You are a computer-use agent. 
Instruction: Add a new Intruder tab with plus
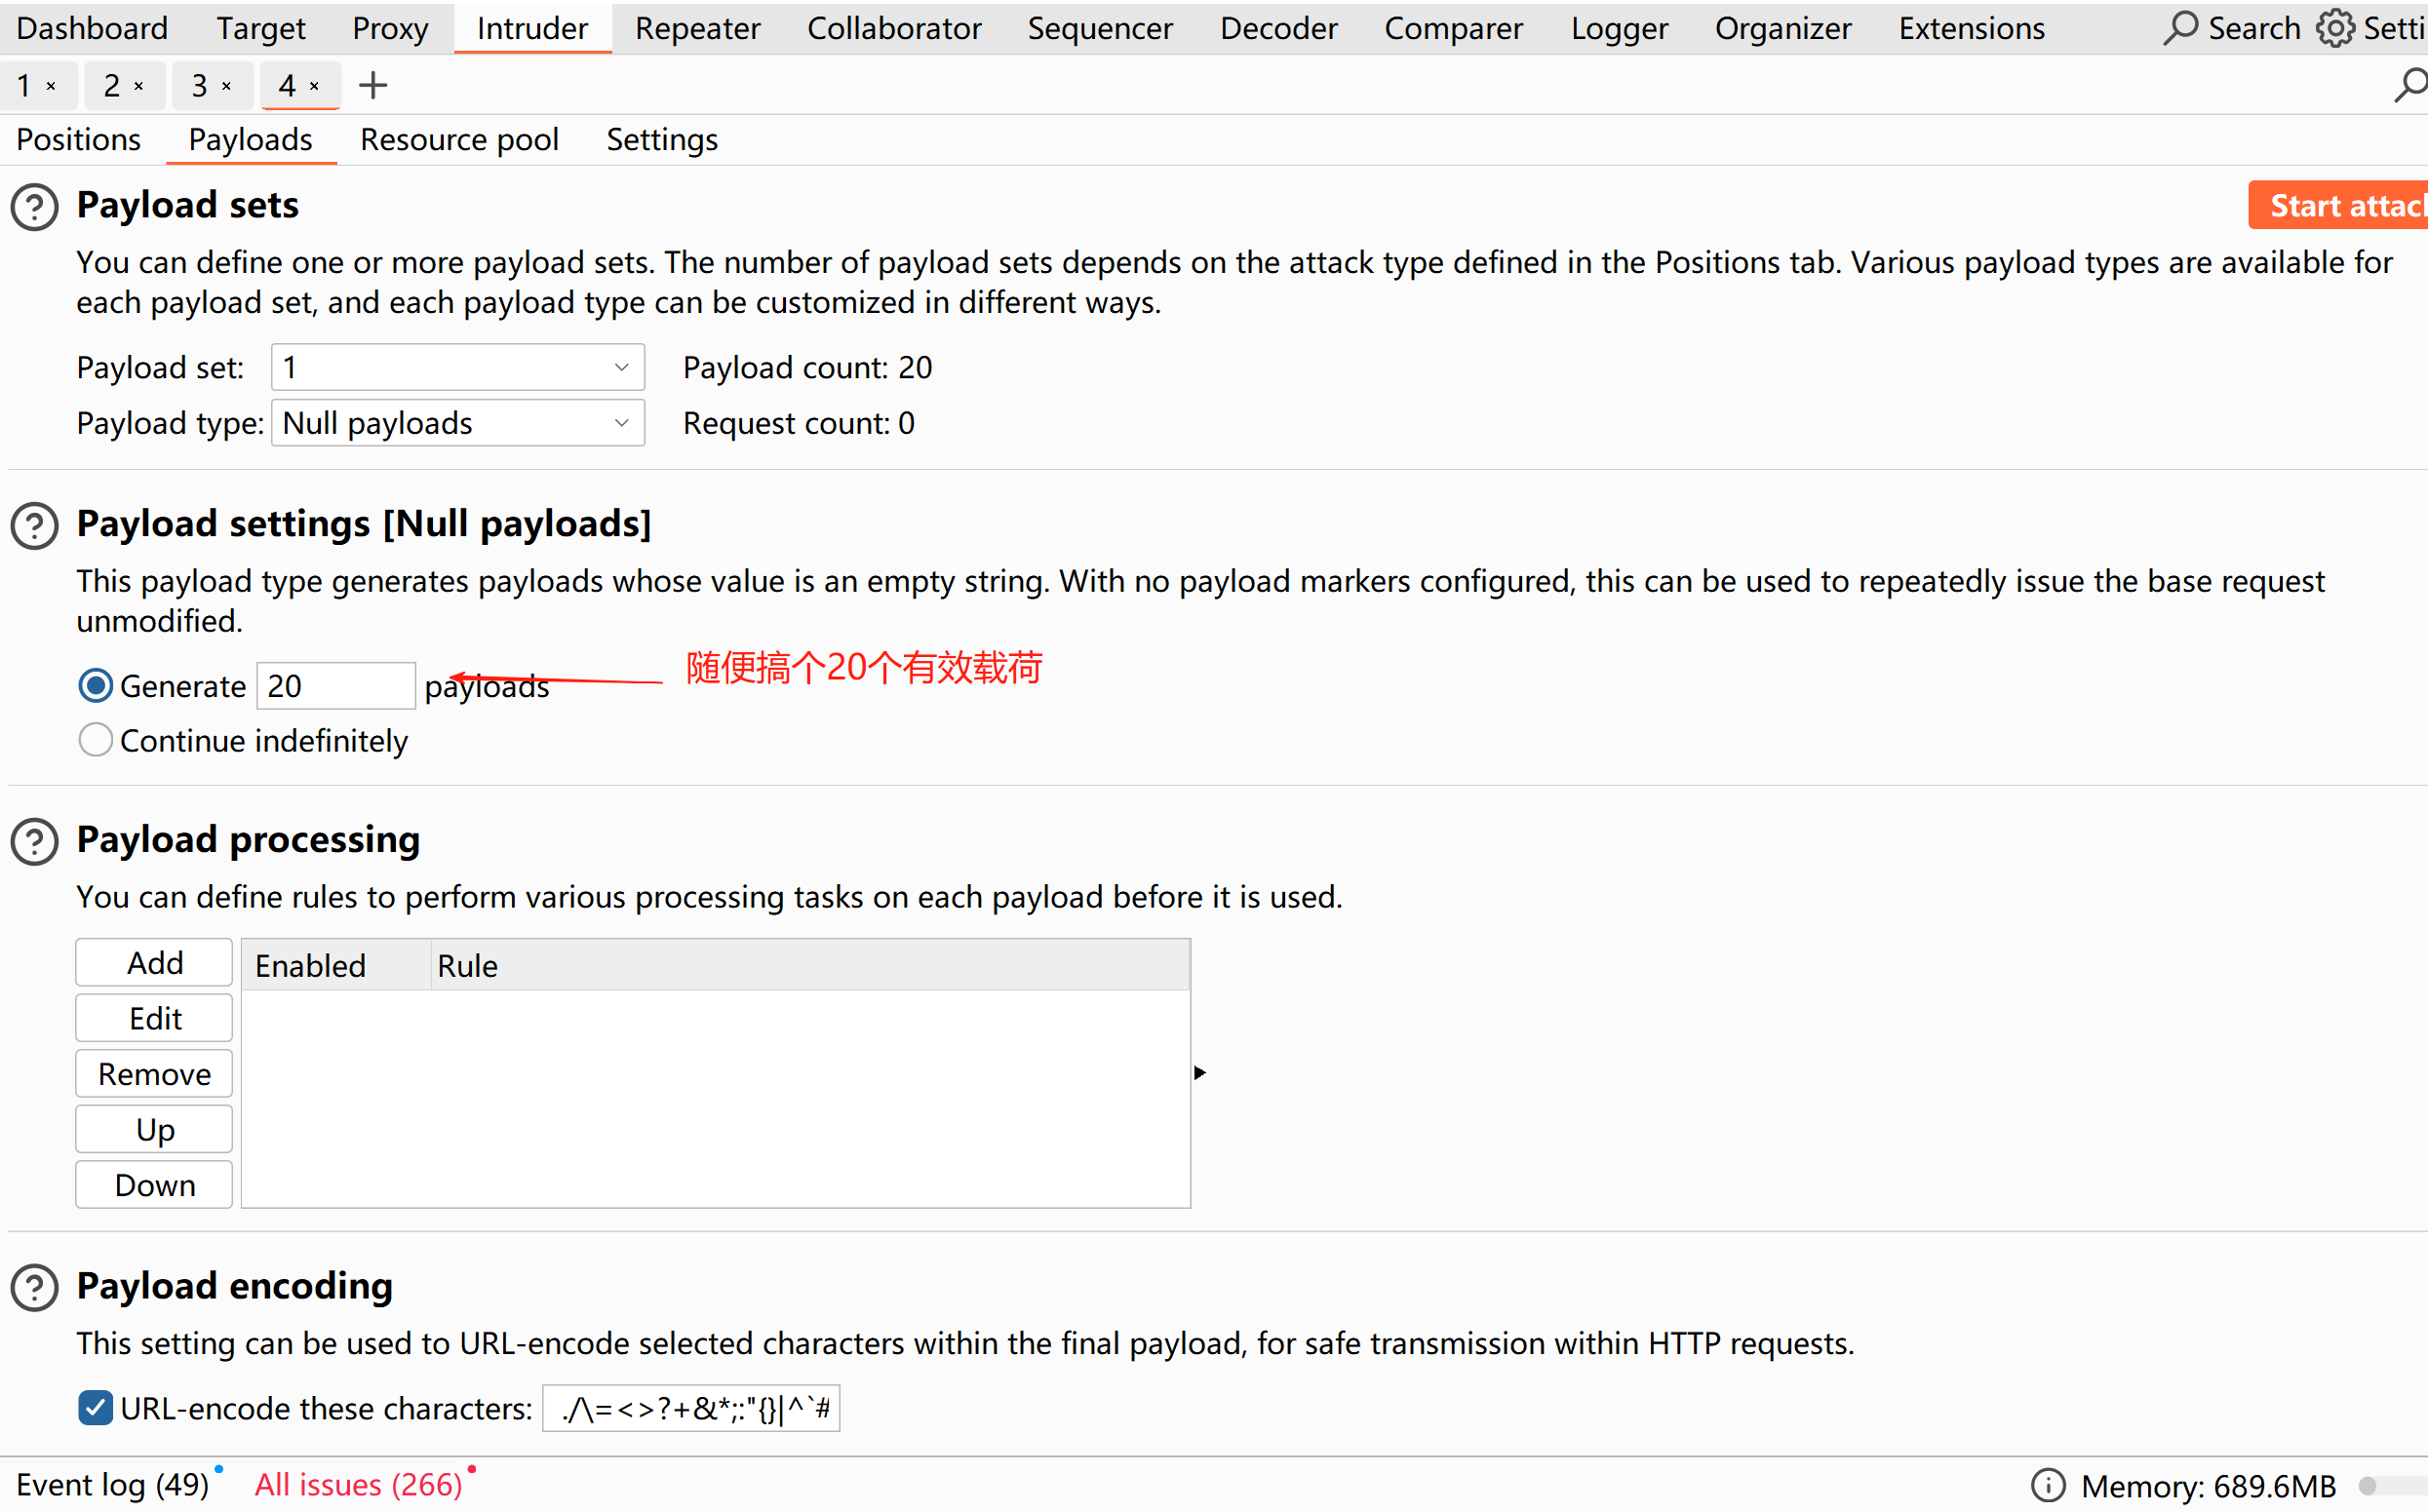[x=373, y=86]
